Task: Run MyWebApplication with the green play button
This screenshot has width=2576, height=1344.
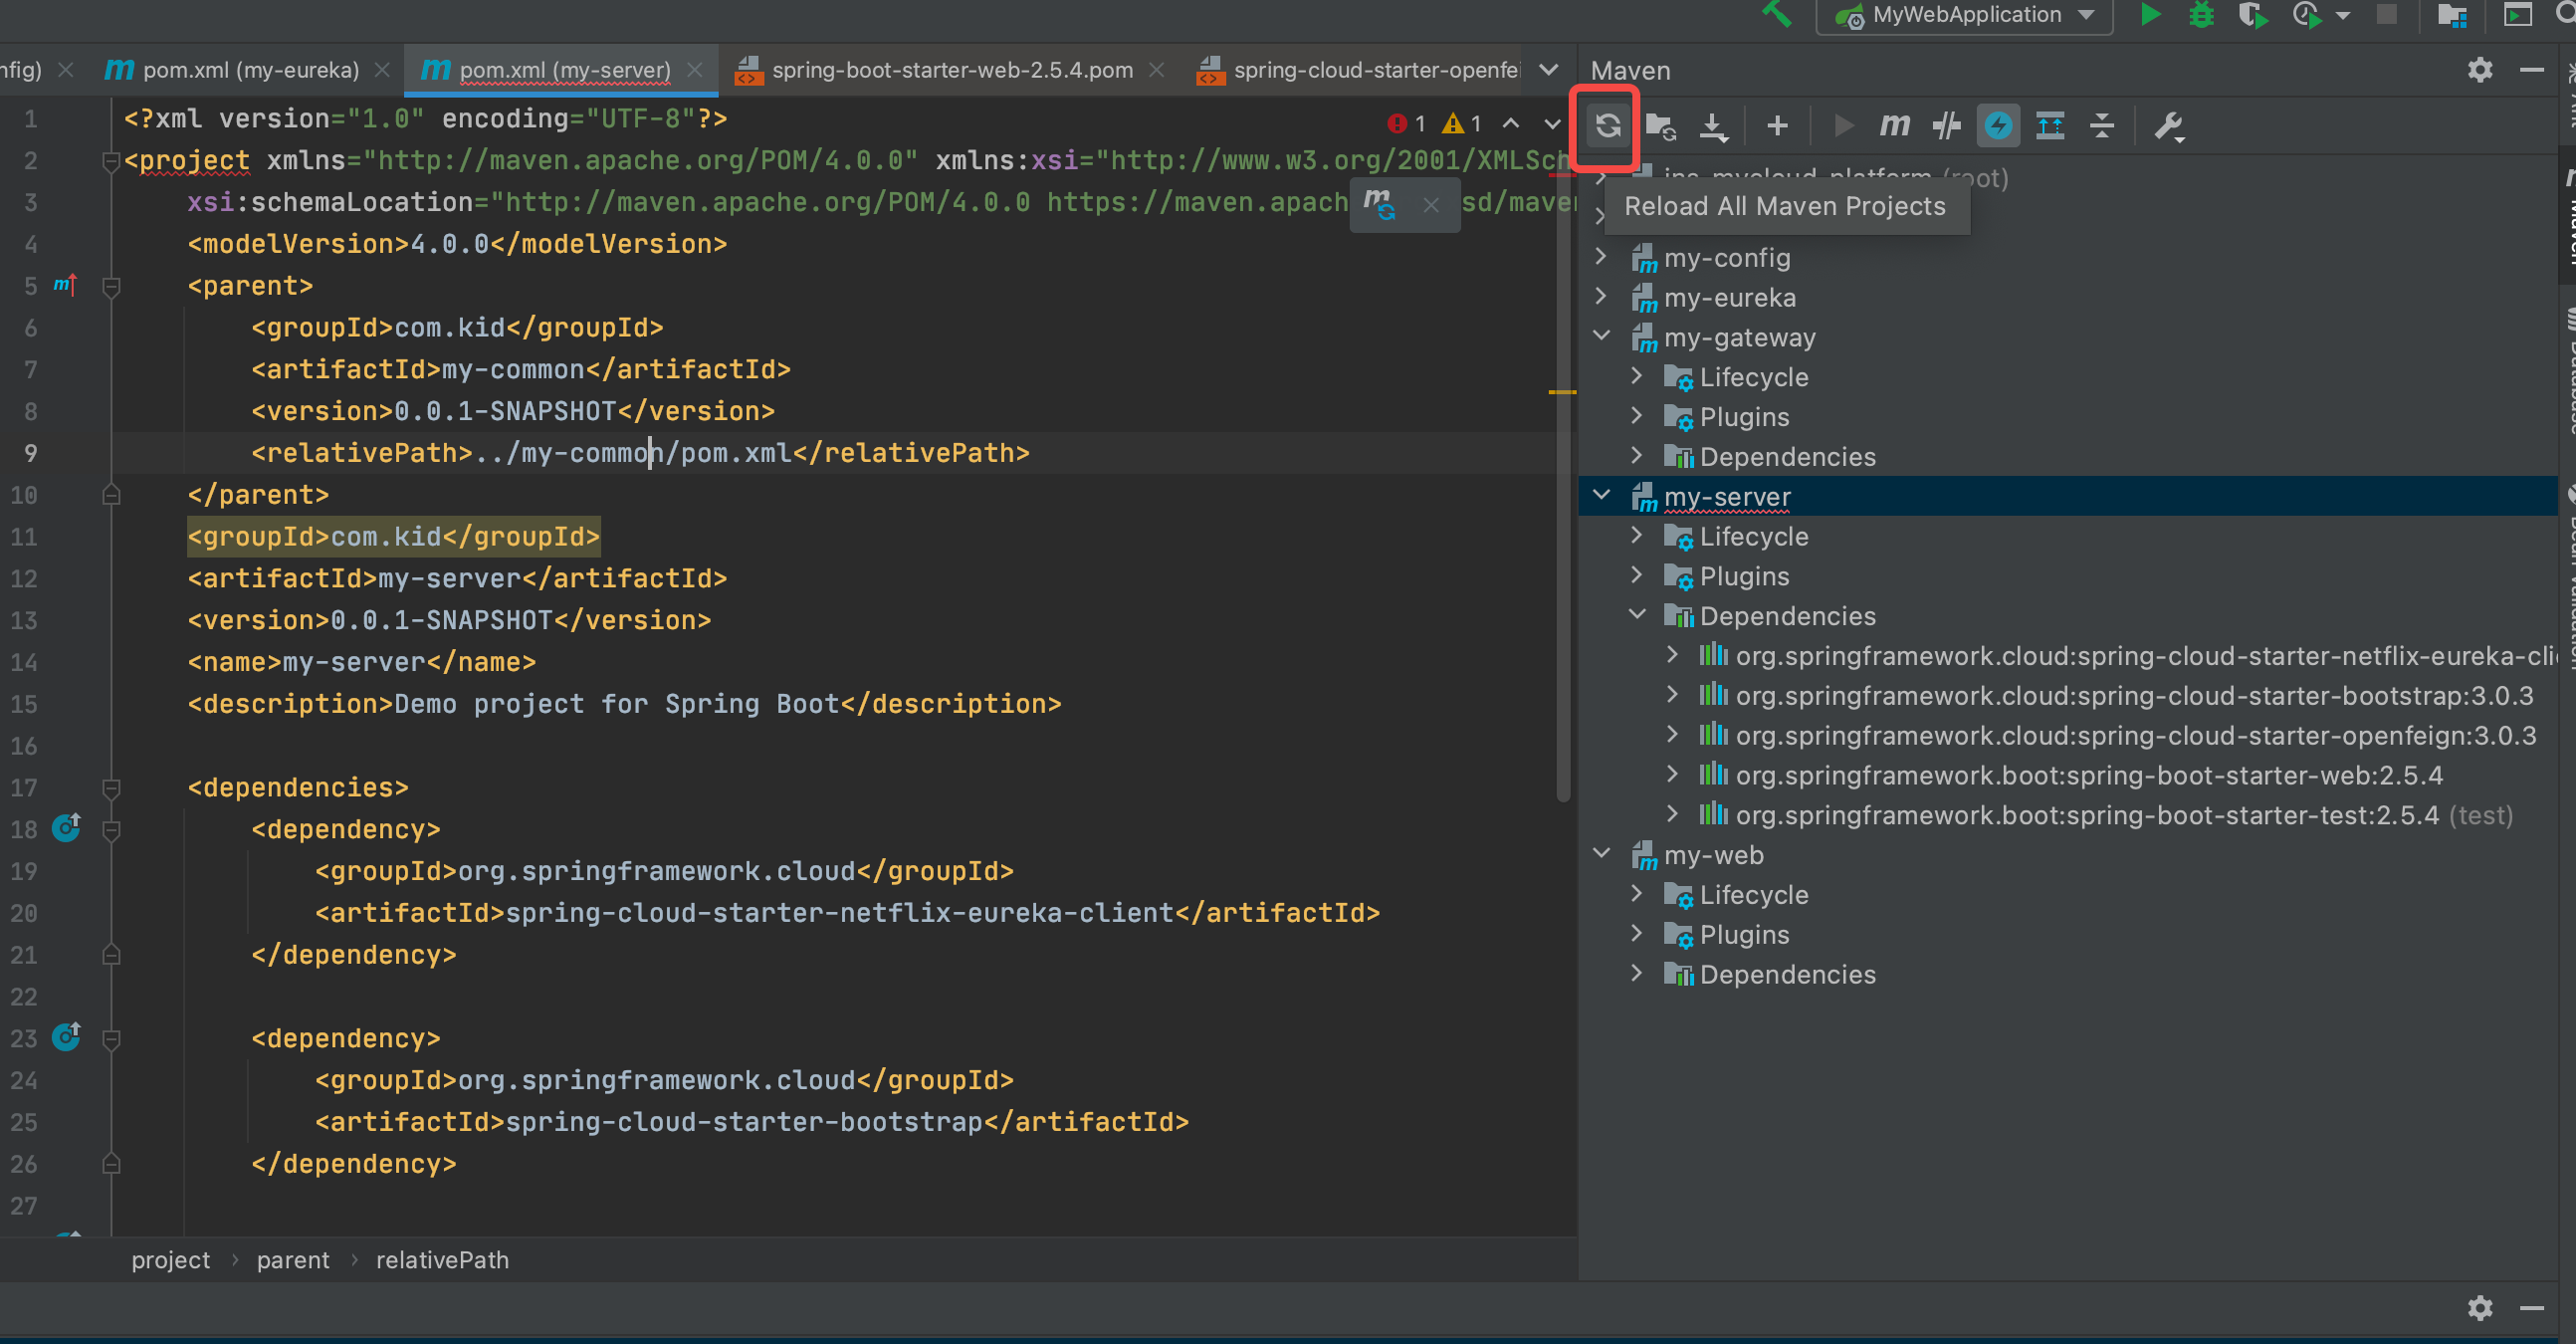Action: (2150, 15)
